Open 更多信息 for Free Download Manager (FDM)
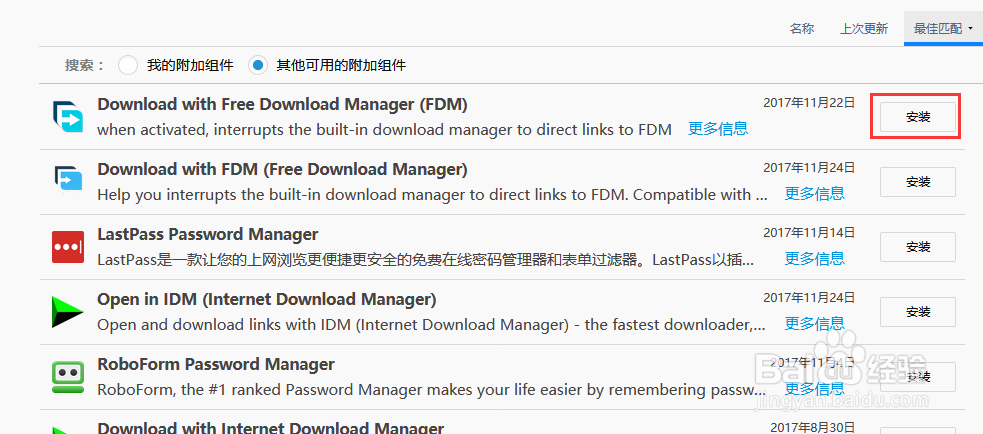Viewport: 983px width, 434px height. tap(718, 129)
